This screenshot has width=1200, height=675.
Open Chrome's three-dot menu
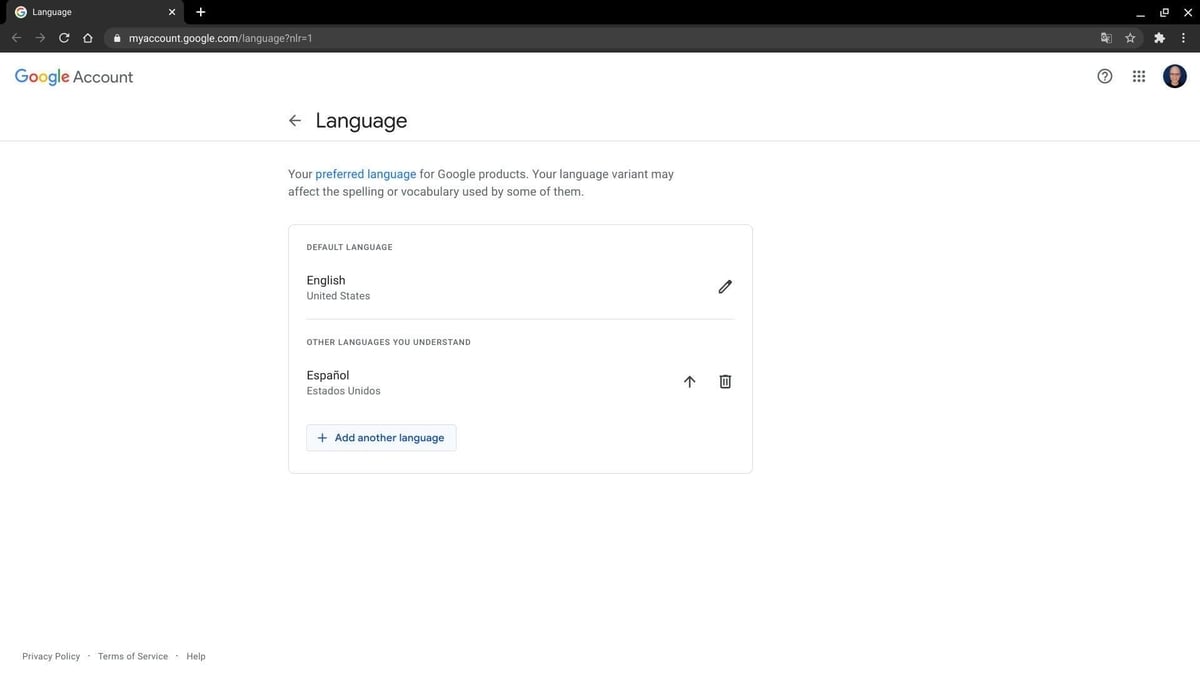[x=1183, y=37]
